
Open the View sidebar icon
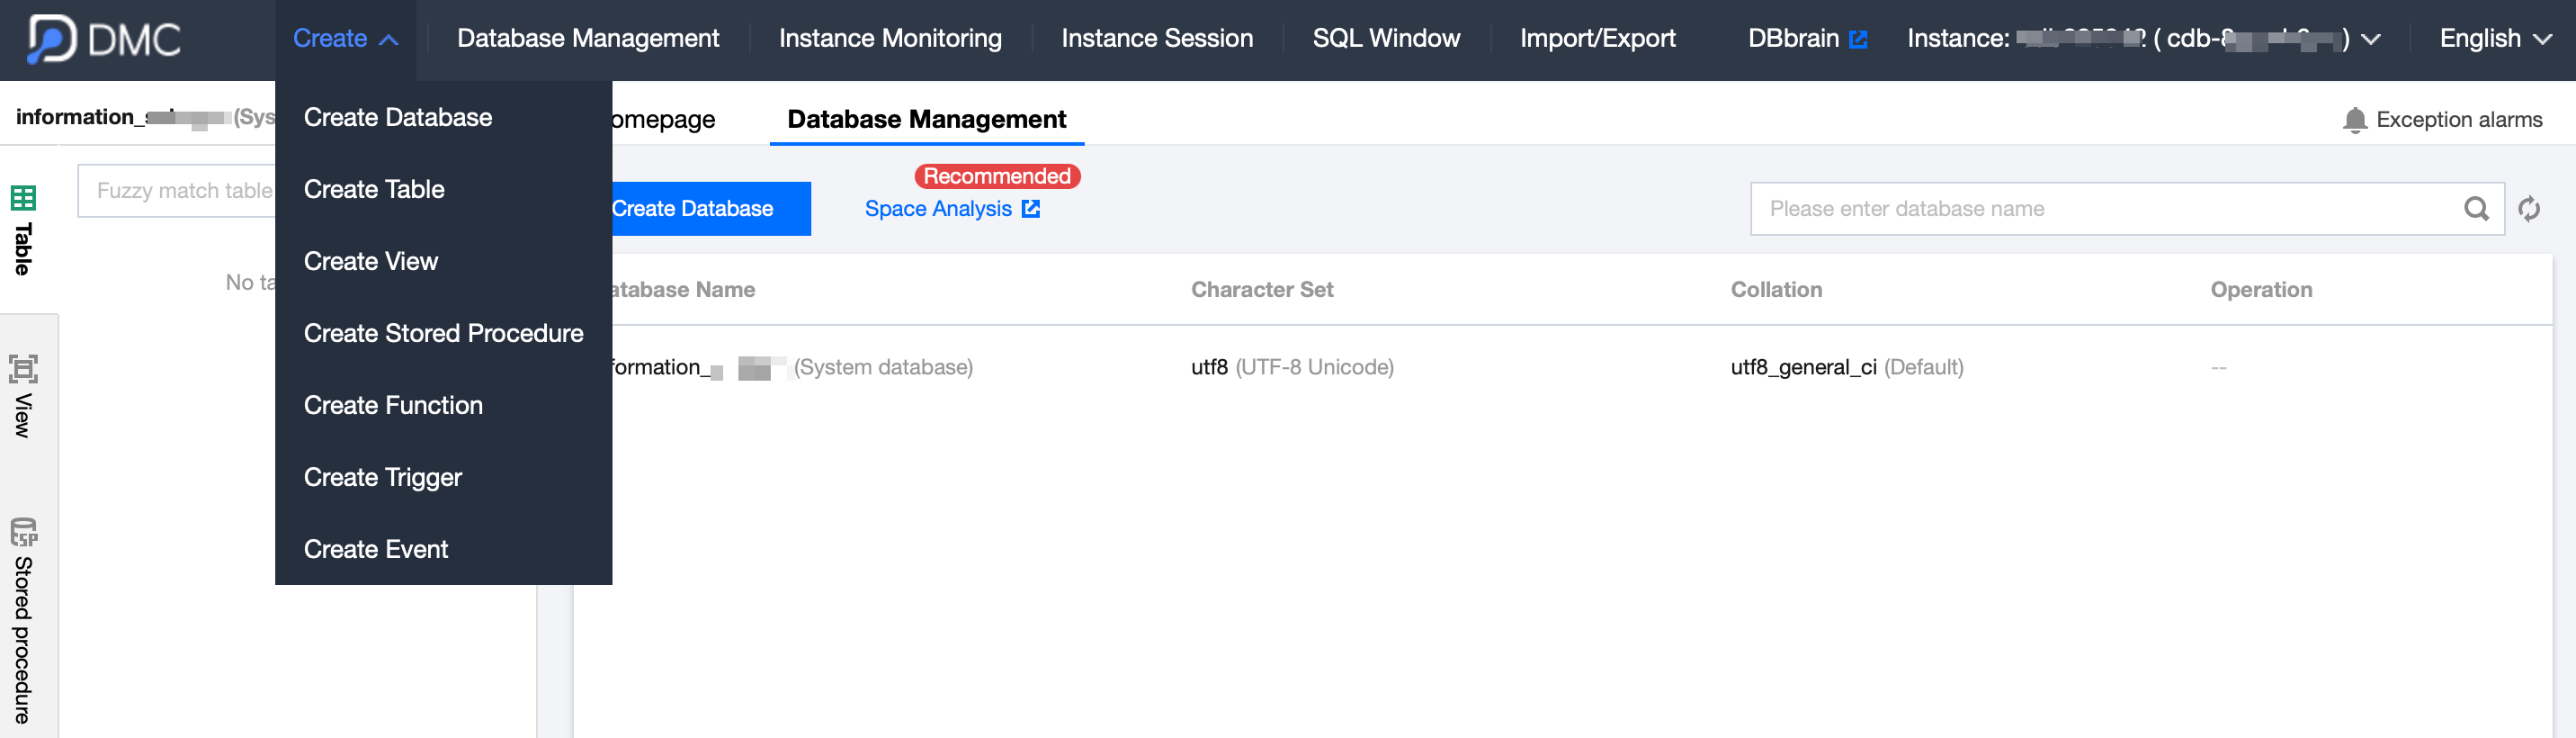click(23, 369)
